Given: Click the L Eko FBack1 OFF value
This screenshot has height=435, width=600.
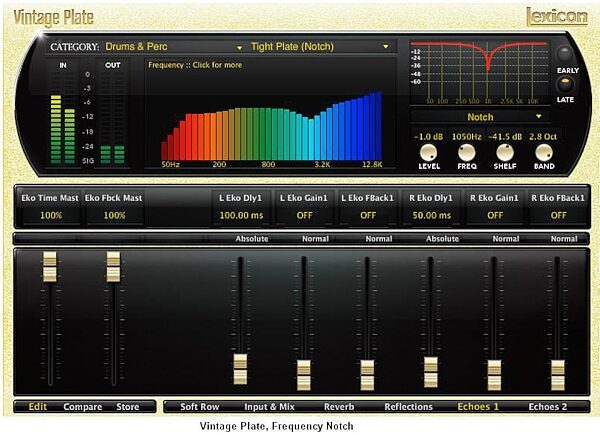Looking at the screenshot, I should tap(368, 215).
